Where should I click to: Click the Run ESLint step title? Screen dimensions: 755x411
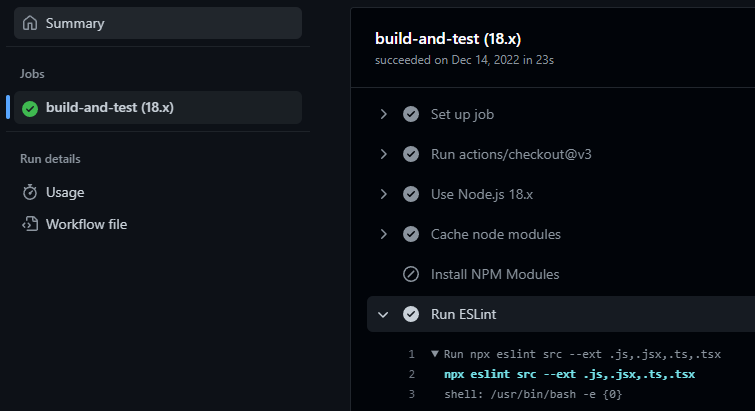[x=463, y=314]
